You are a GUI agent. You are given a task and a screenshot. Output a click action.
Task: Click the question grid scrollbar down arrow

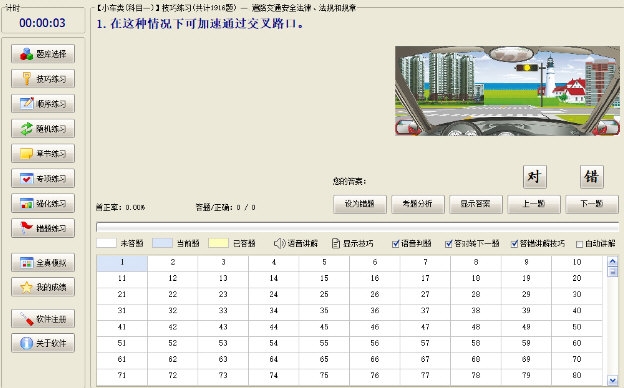point(612,380)
